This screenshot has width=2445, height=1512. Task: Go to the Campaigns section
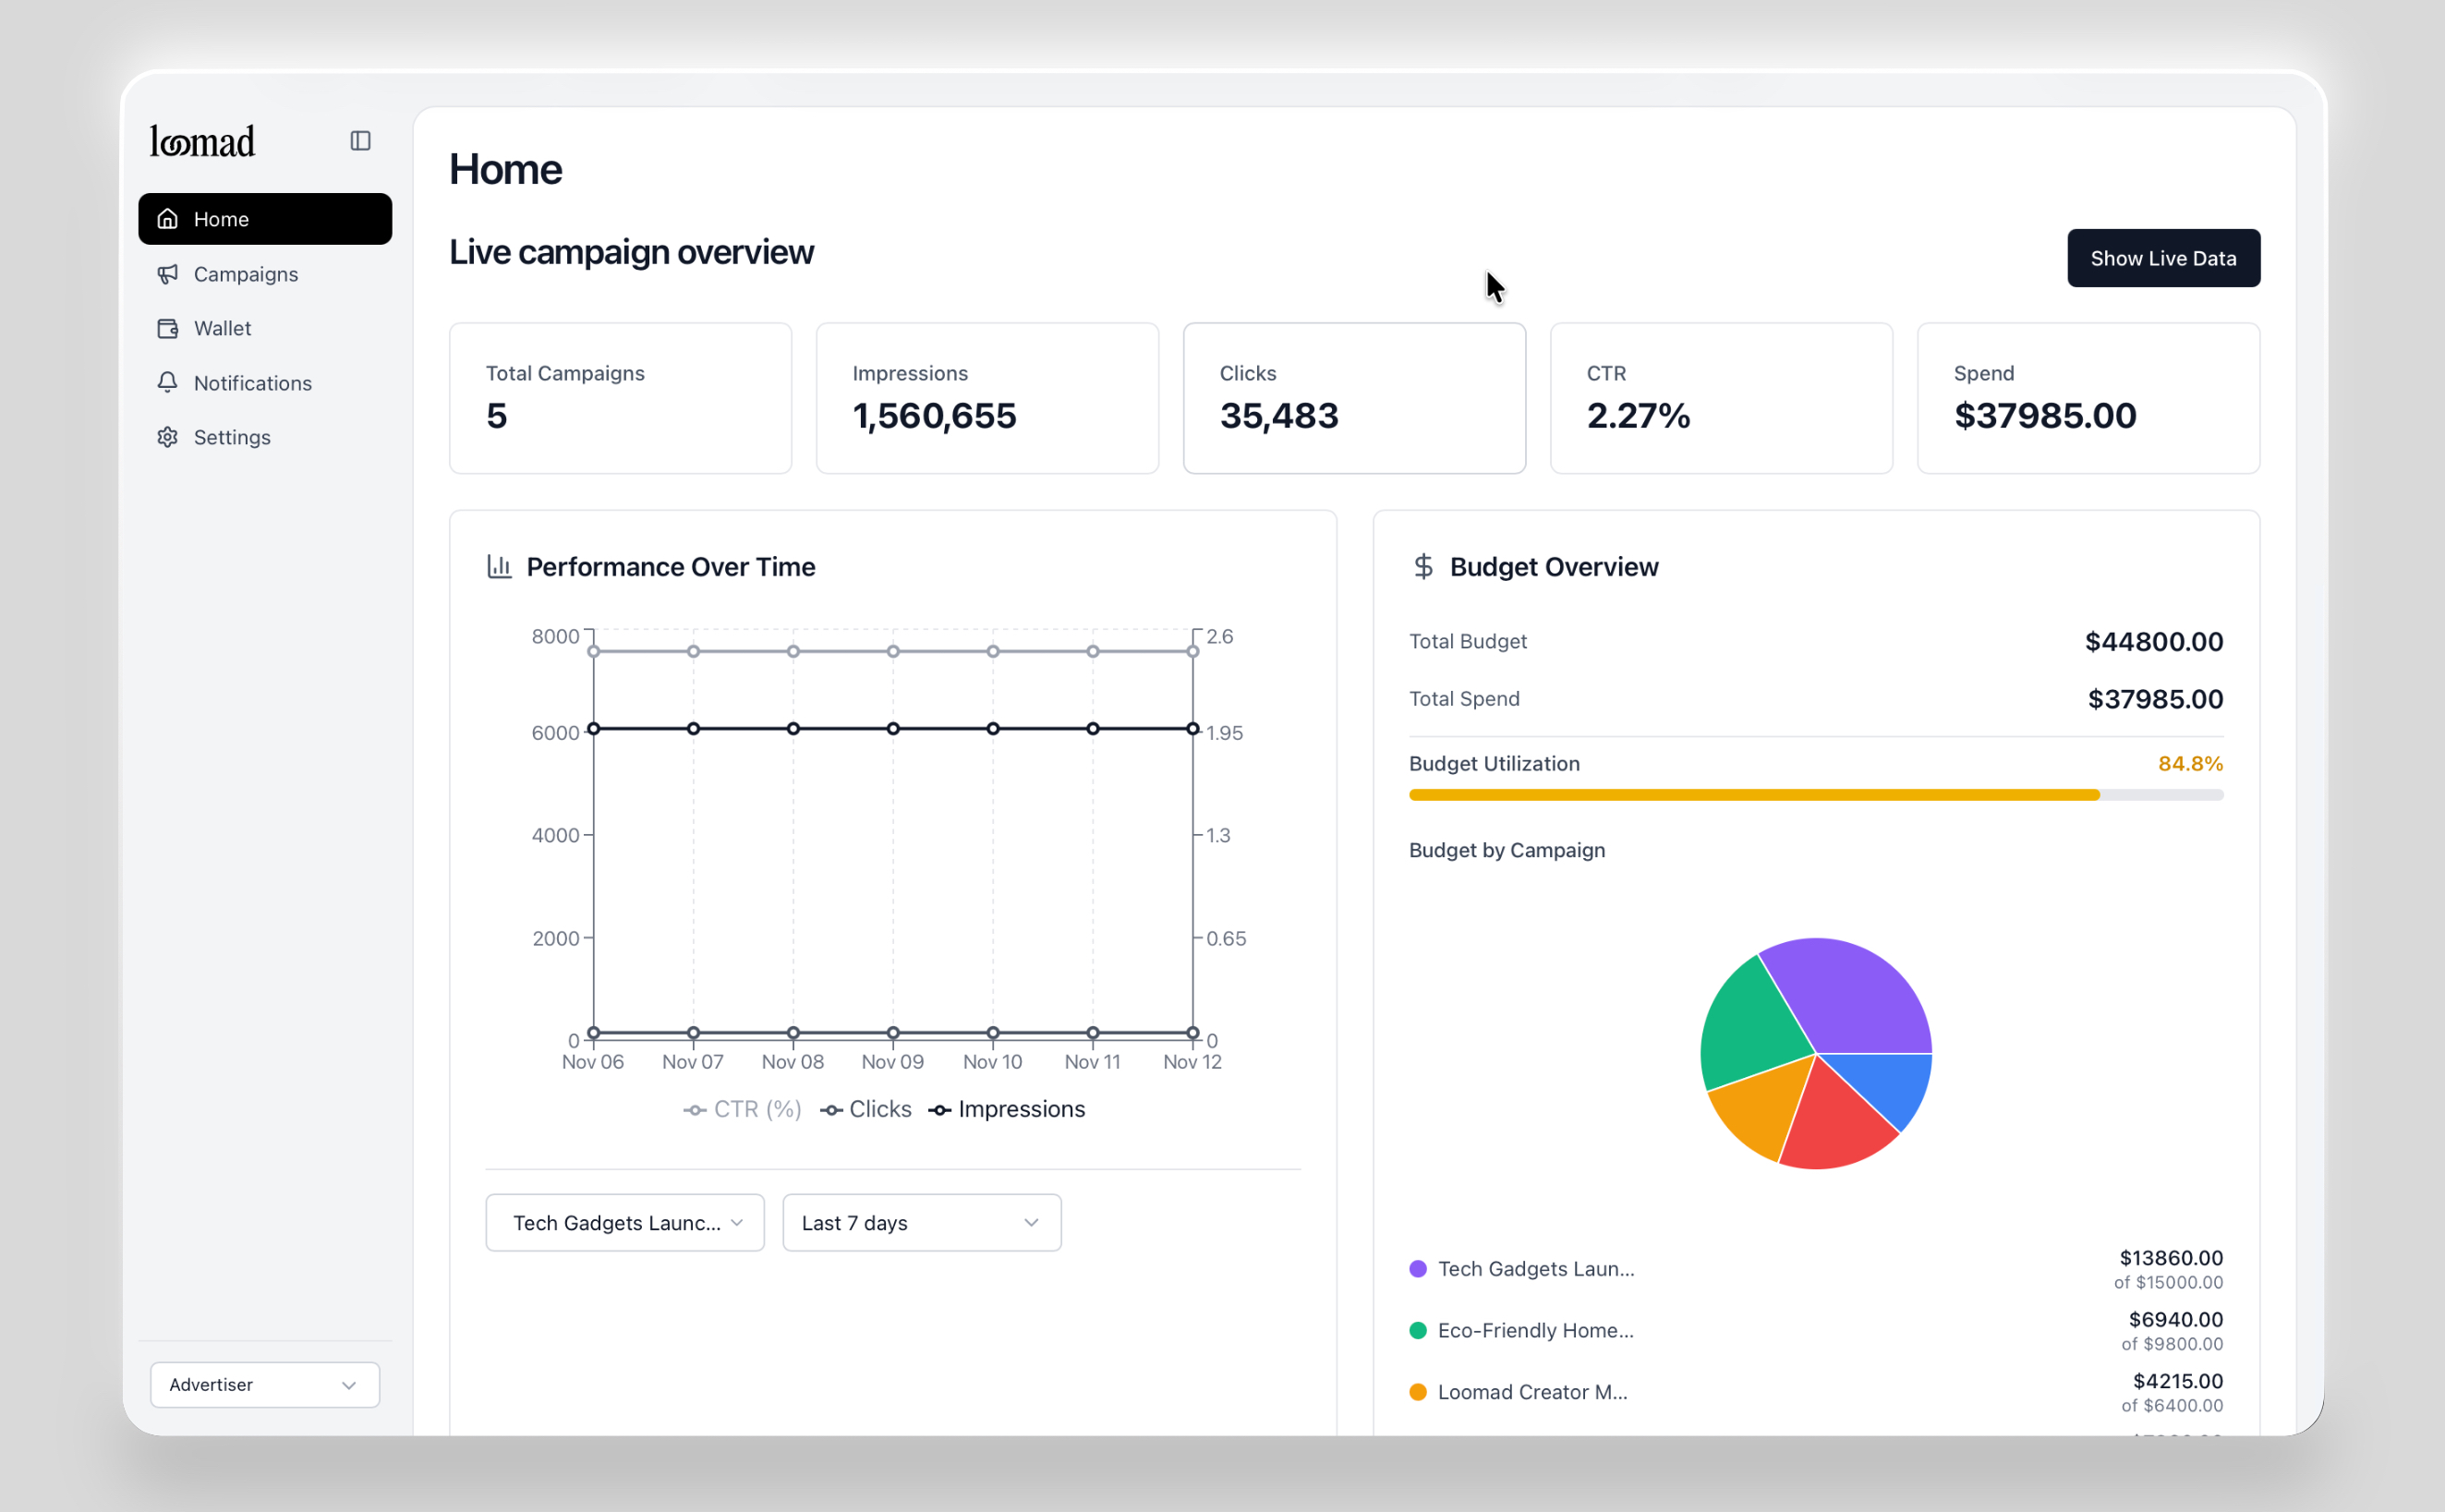pyautogui.click(x=244, y=273)
